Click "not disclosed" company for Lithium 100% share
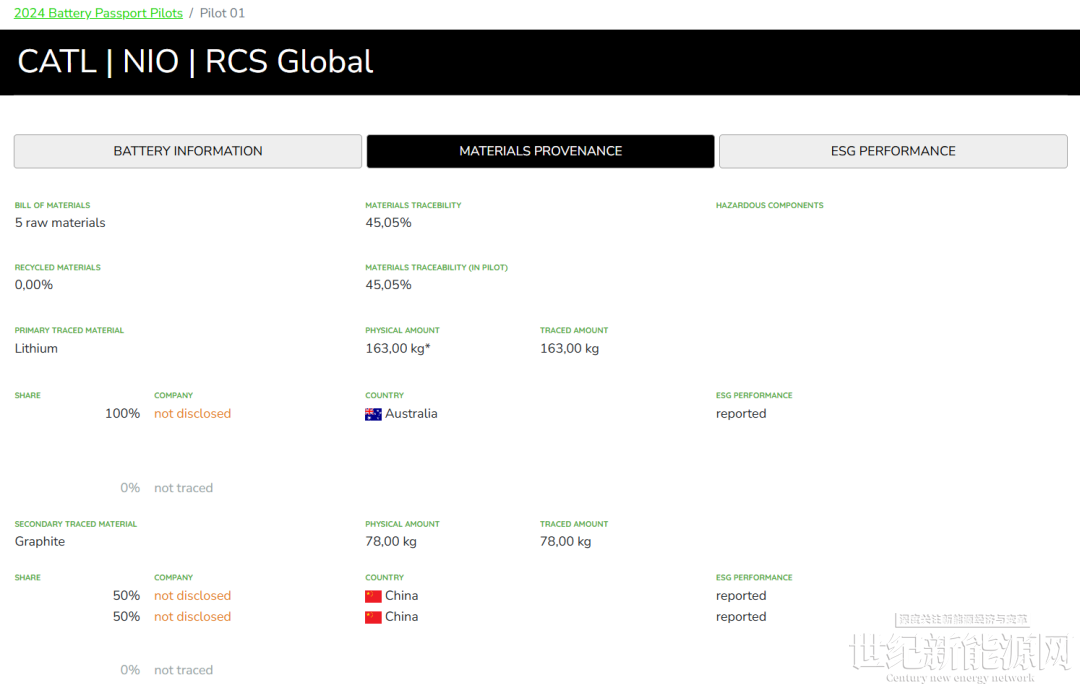Viewport: 1080px width, 688px height. (192, 414)
